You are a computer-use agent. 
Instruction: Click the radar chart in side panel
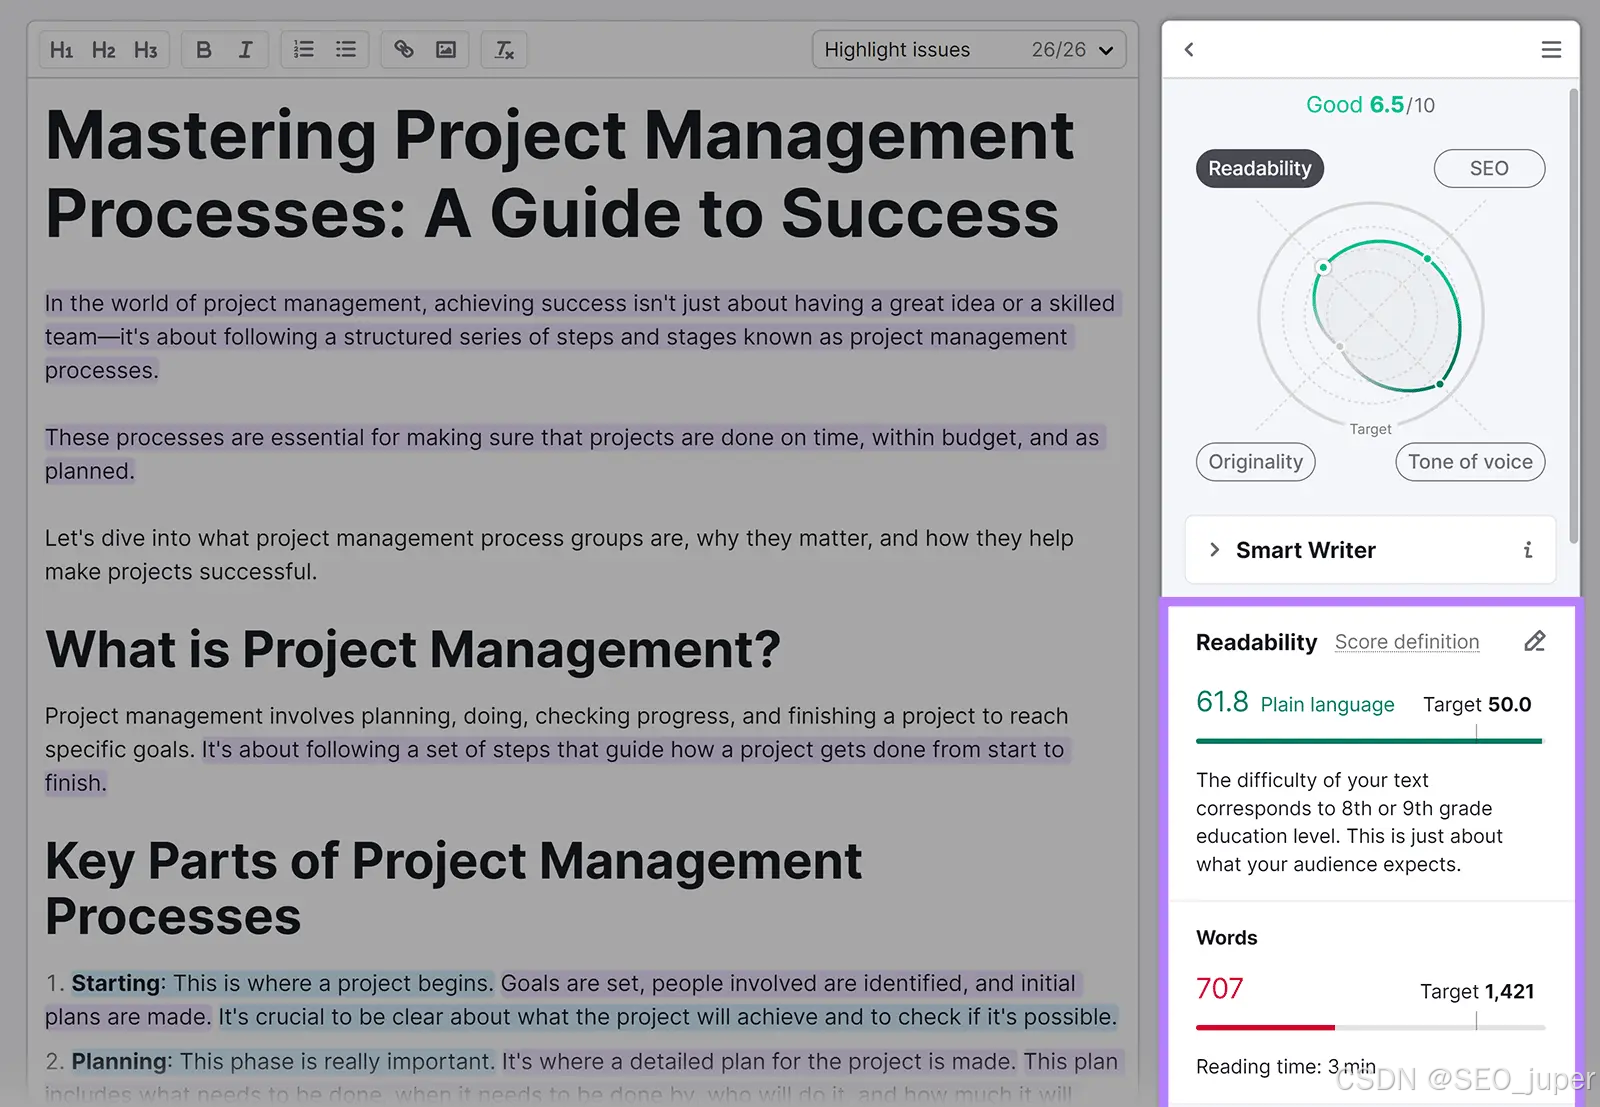(x=1371, y=317)
